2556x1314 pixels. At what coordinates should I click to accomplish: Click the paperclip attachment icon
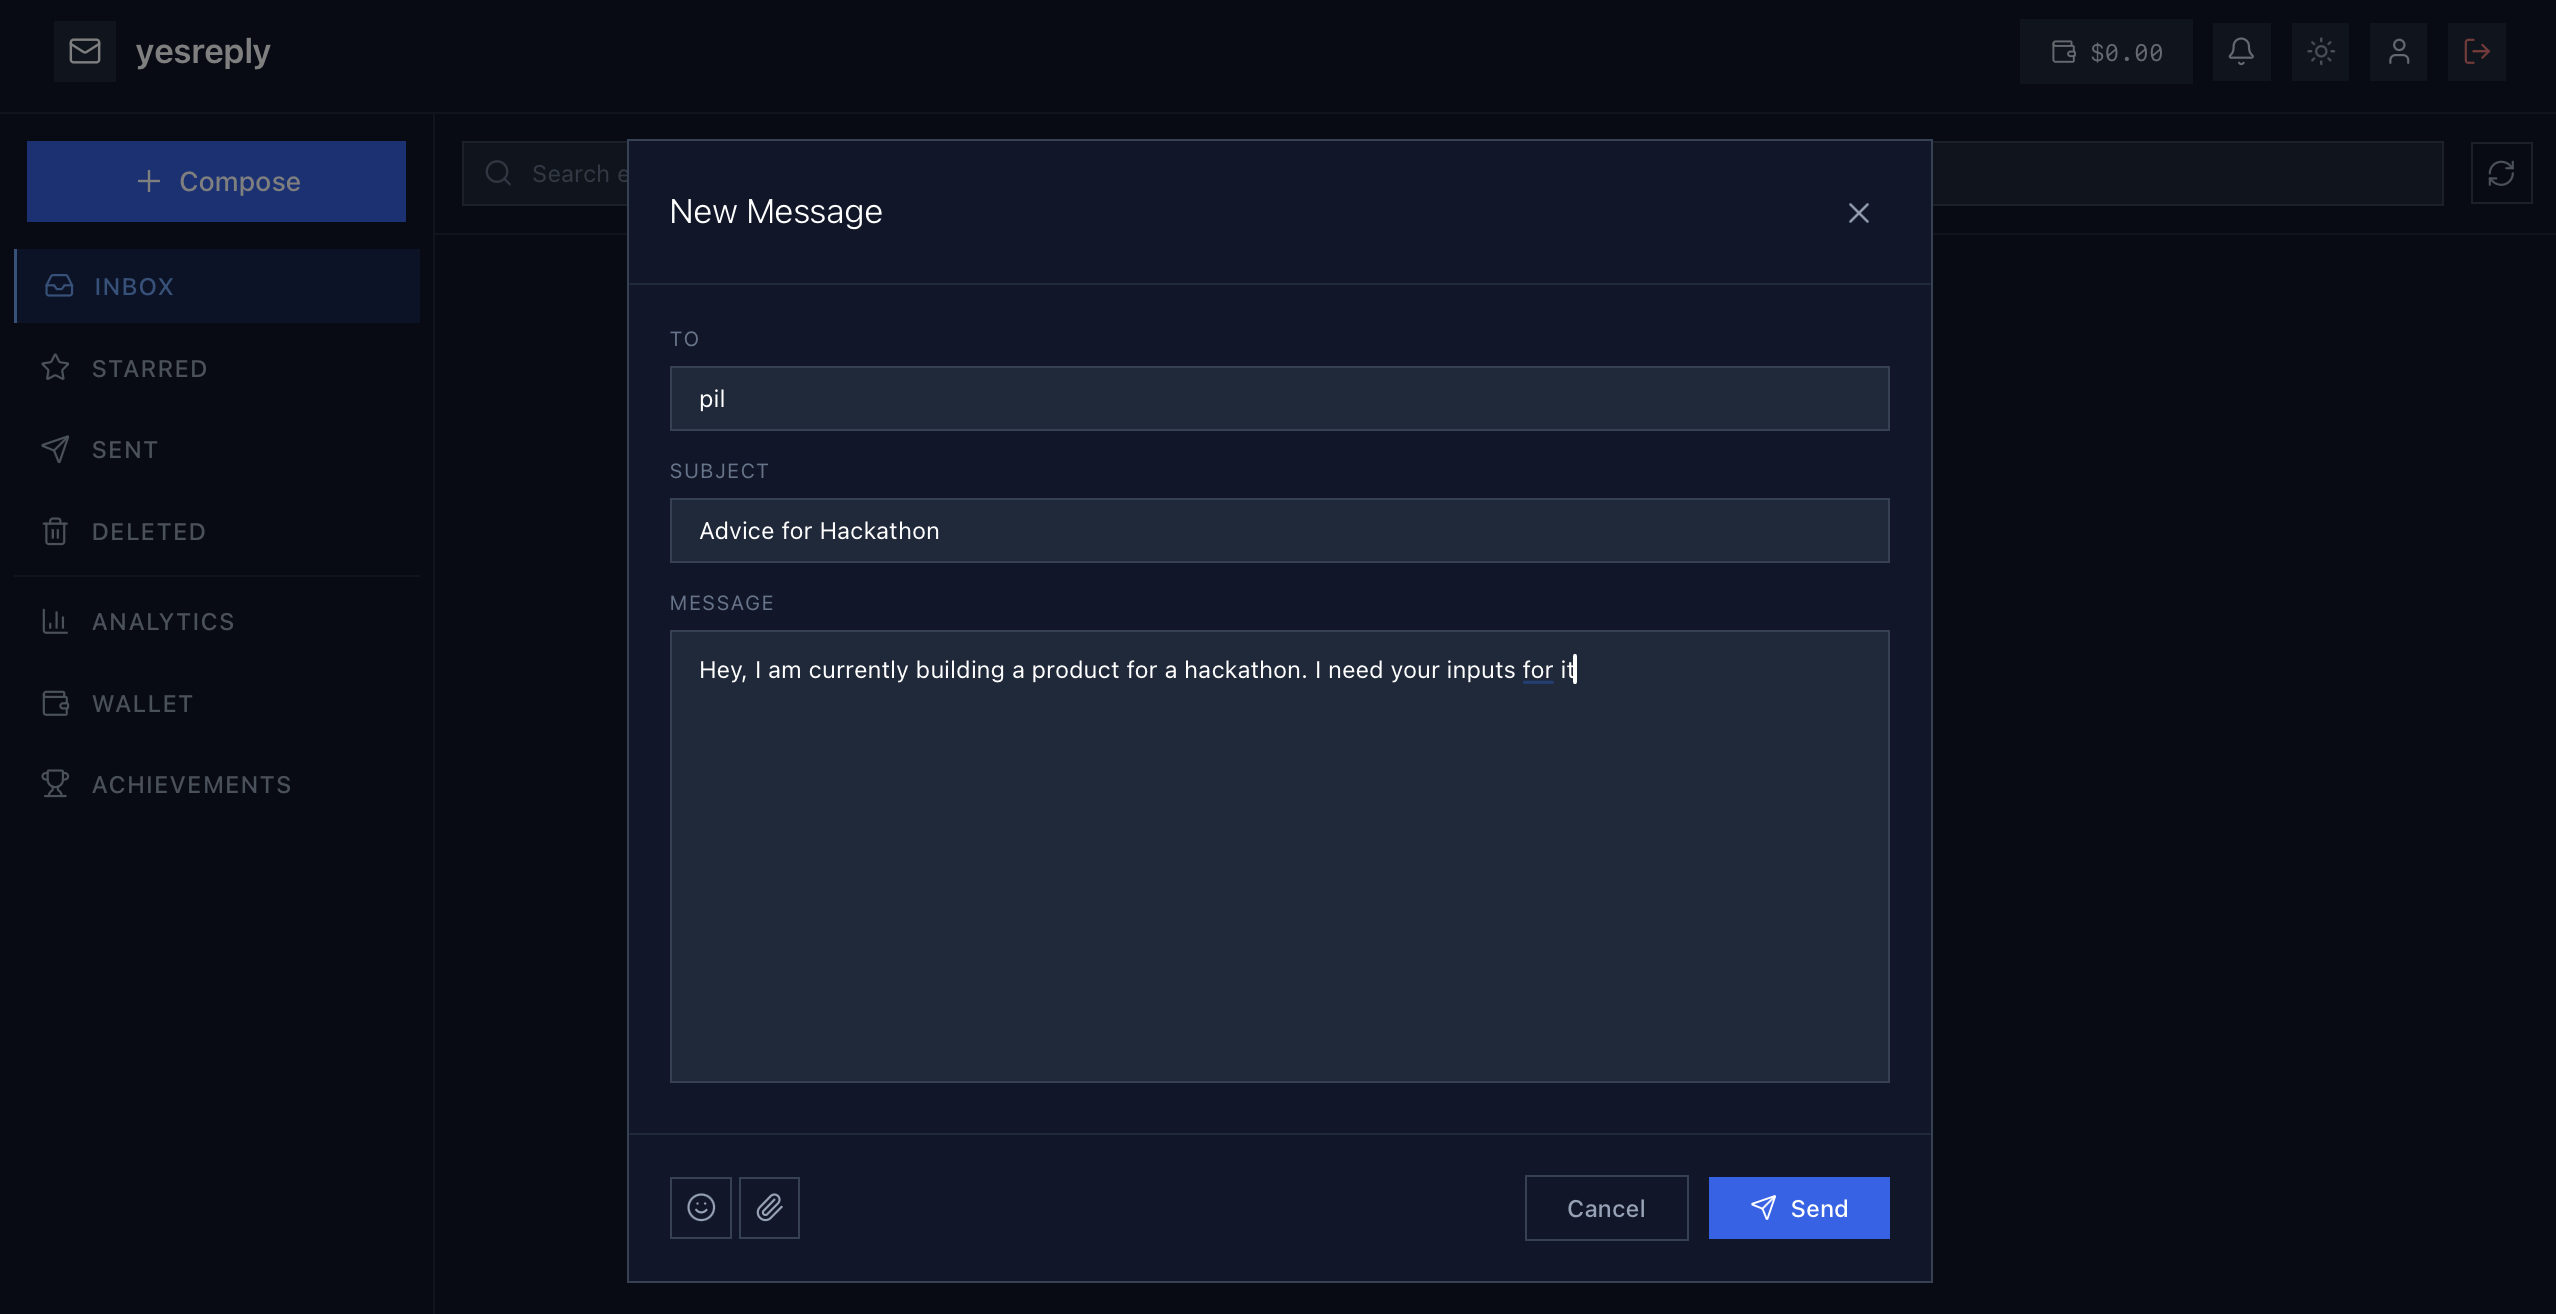coord(769,1208)
